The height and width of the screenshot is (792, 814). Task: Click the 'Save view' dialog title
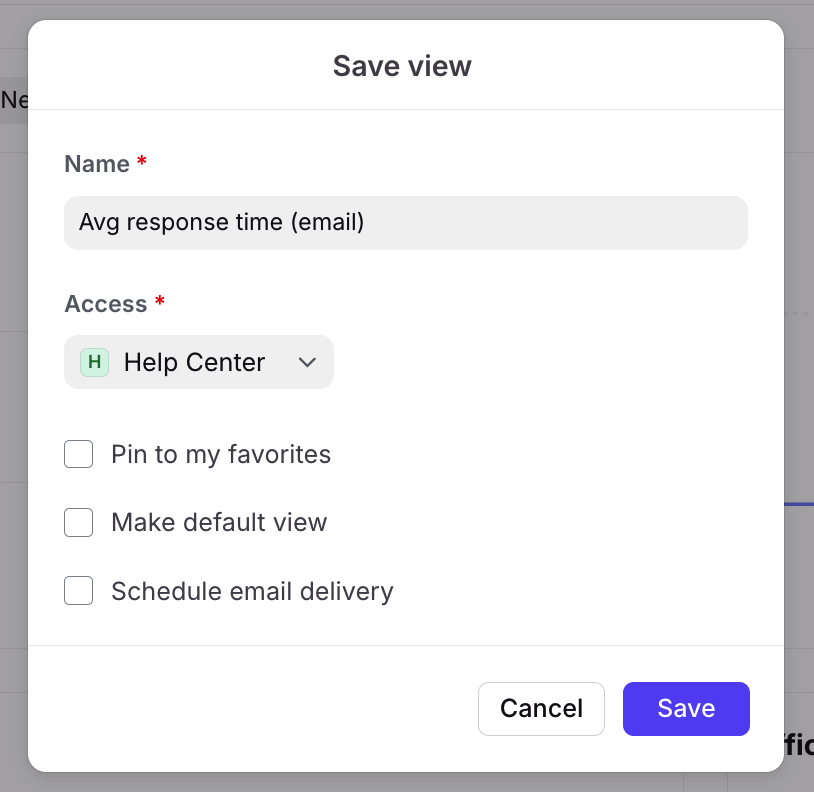[402, 66]
